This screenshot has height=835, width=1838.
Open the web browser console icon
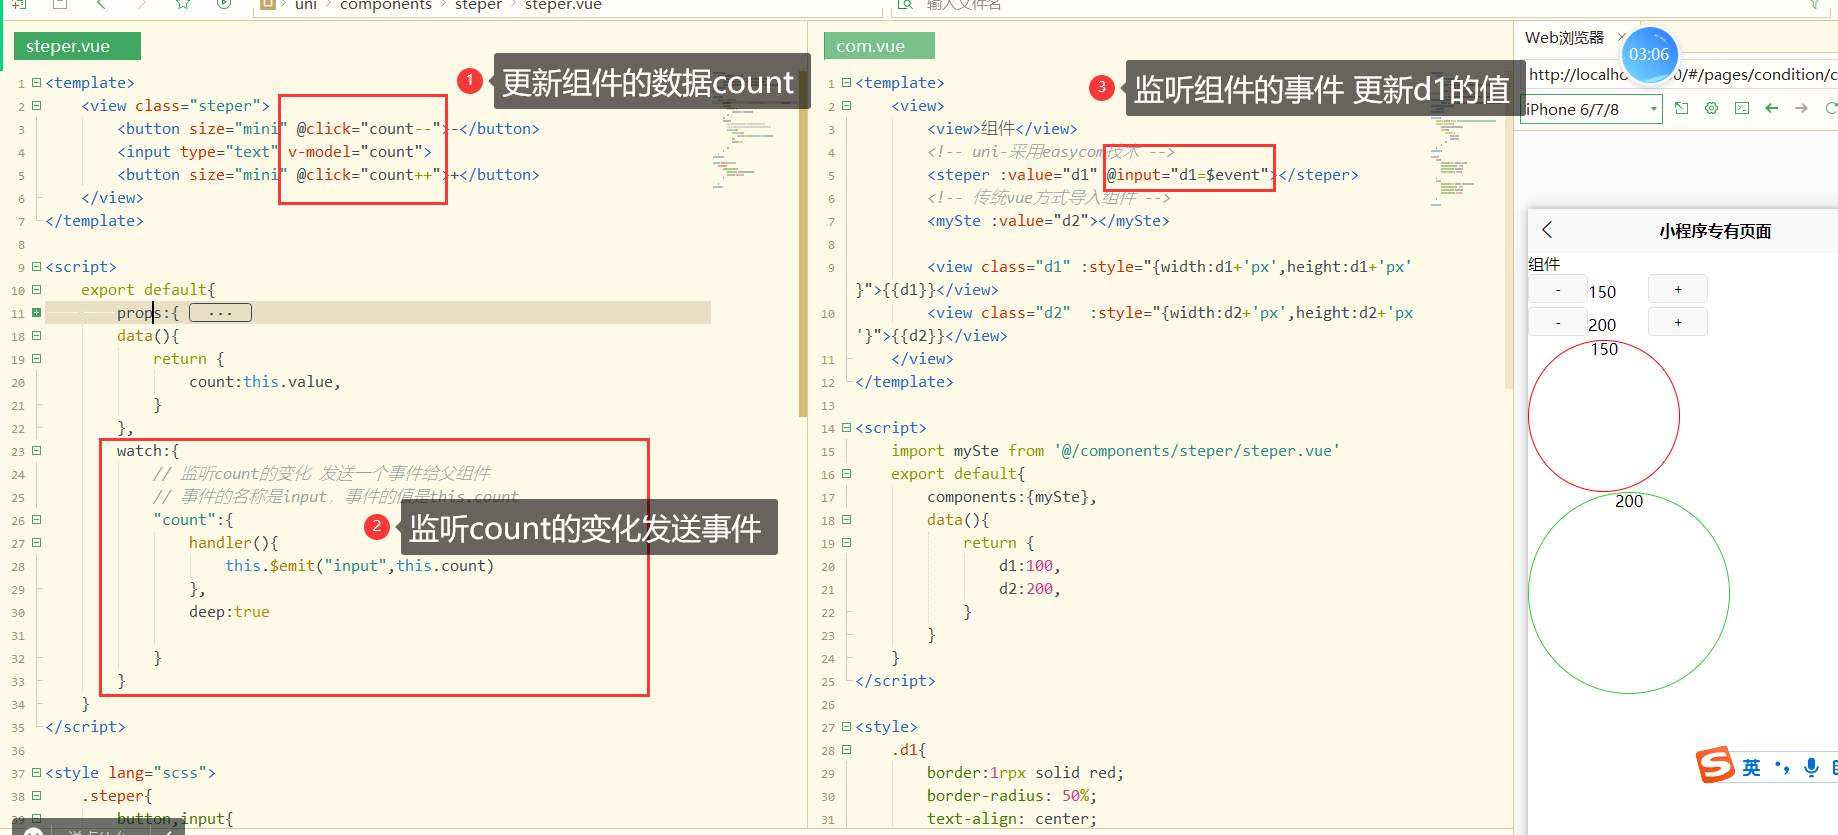click(x=1742, y=108)
